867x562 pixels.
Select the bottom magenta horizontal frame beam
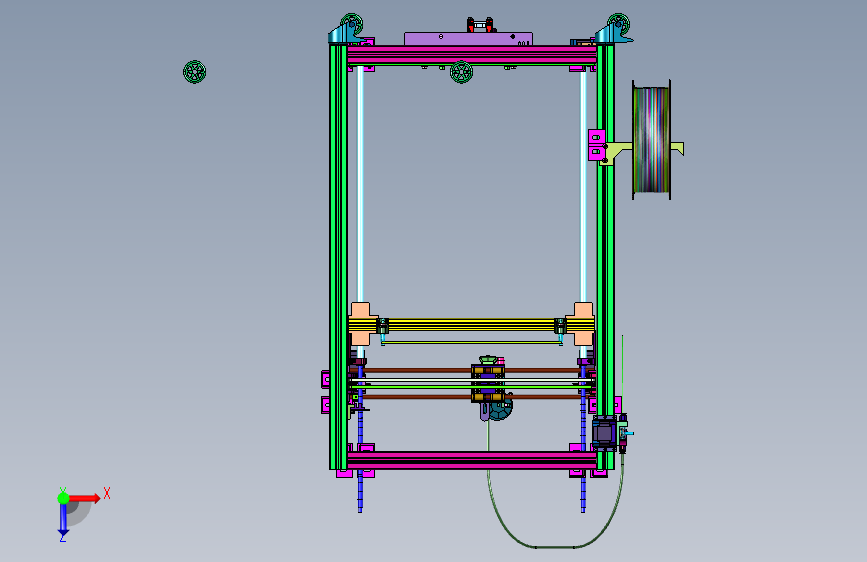[472, 460]
